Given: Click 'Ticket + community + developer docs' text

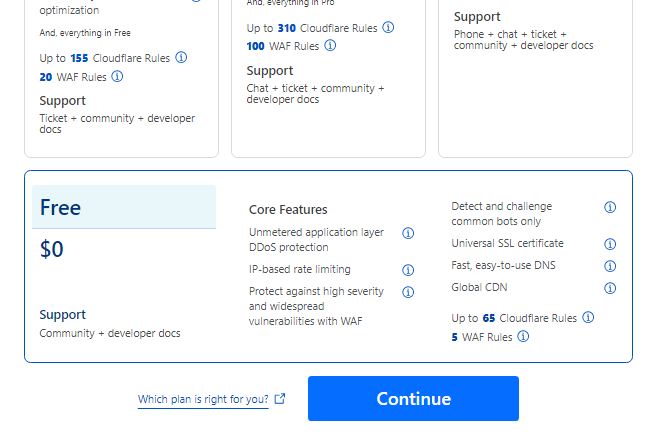Looking at the screenshot, I should pos(117,124).
